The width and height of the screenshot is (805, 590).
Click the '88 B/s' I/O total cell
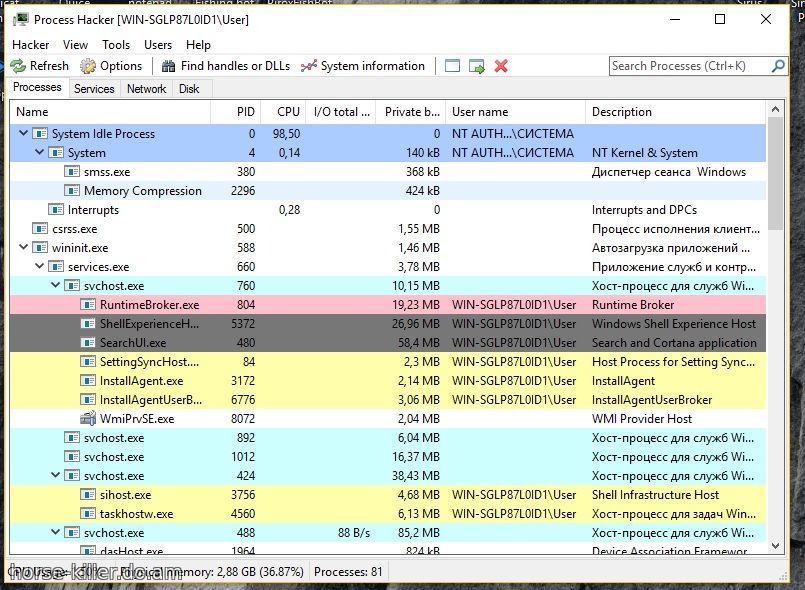point(354,532)
